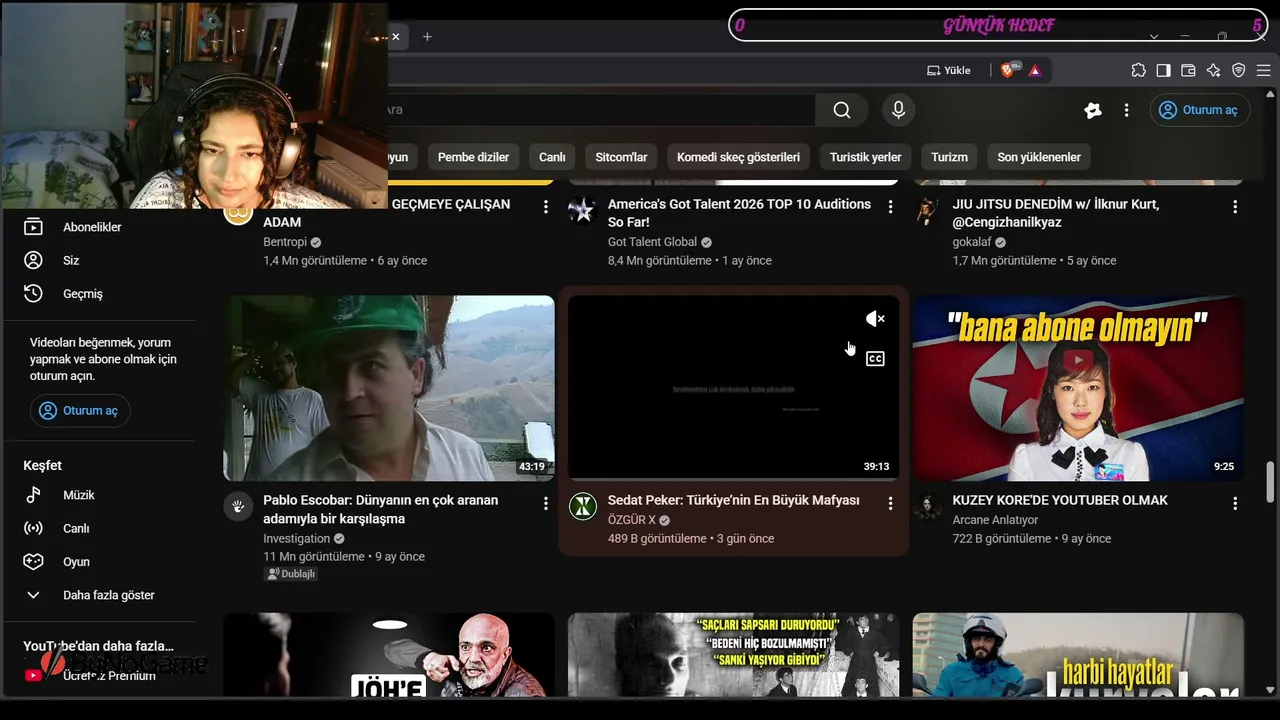The height and width of the screenshot is (720, 1280).
Task: Click the star-shaped icon in the YouTube header
Action: point(1093,110)
